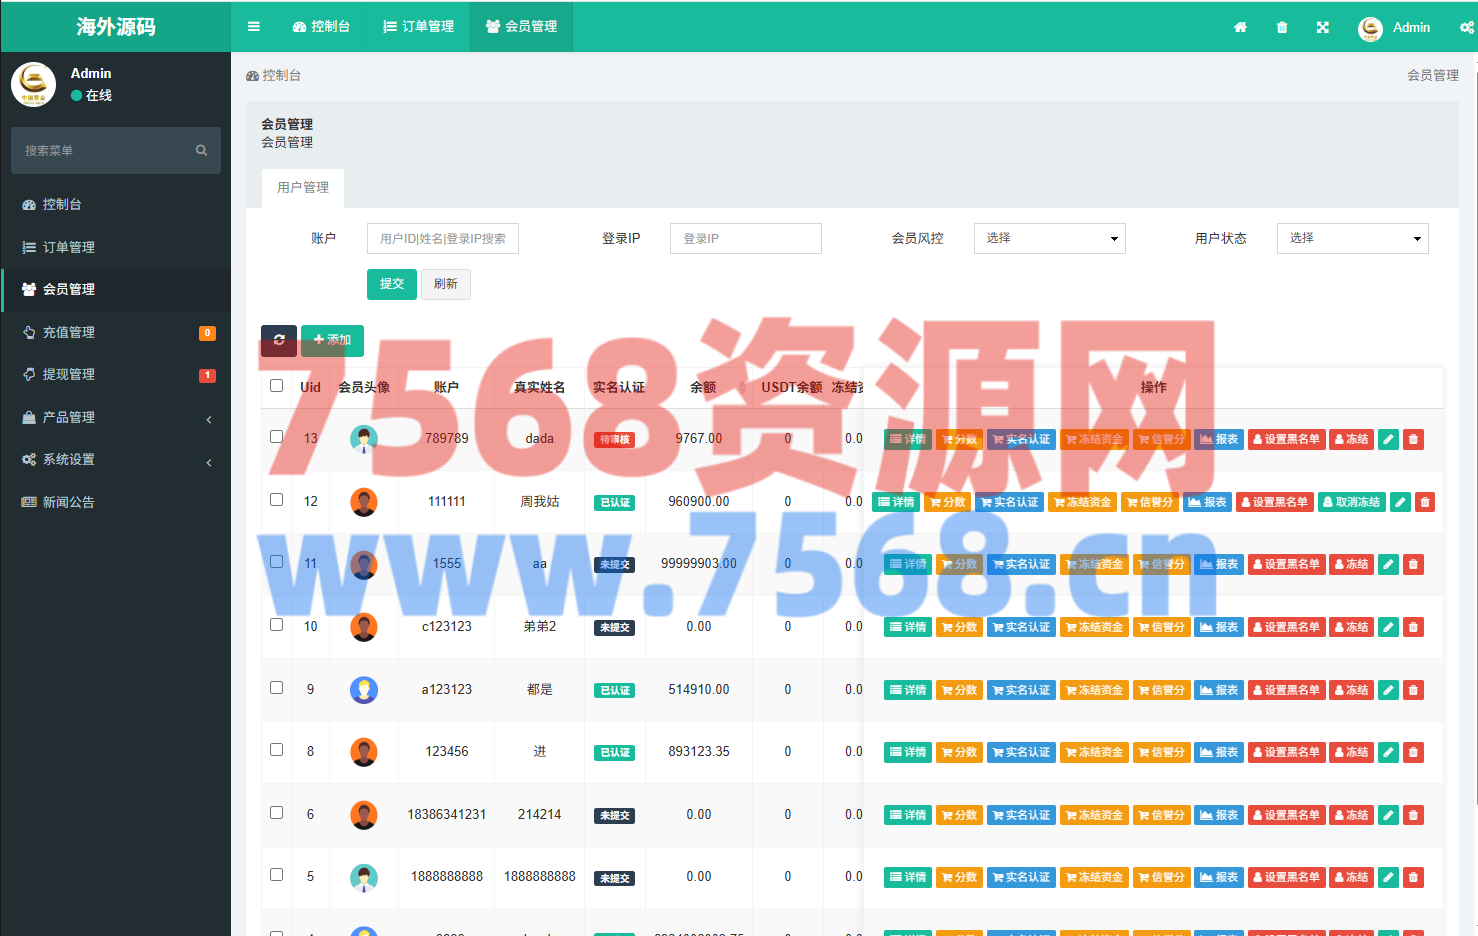Click the search magnifier in sidebar

201,150
